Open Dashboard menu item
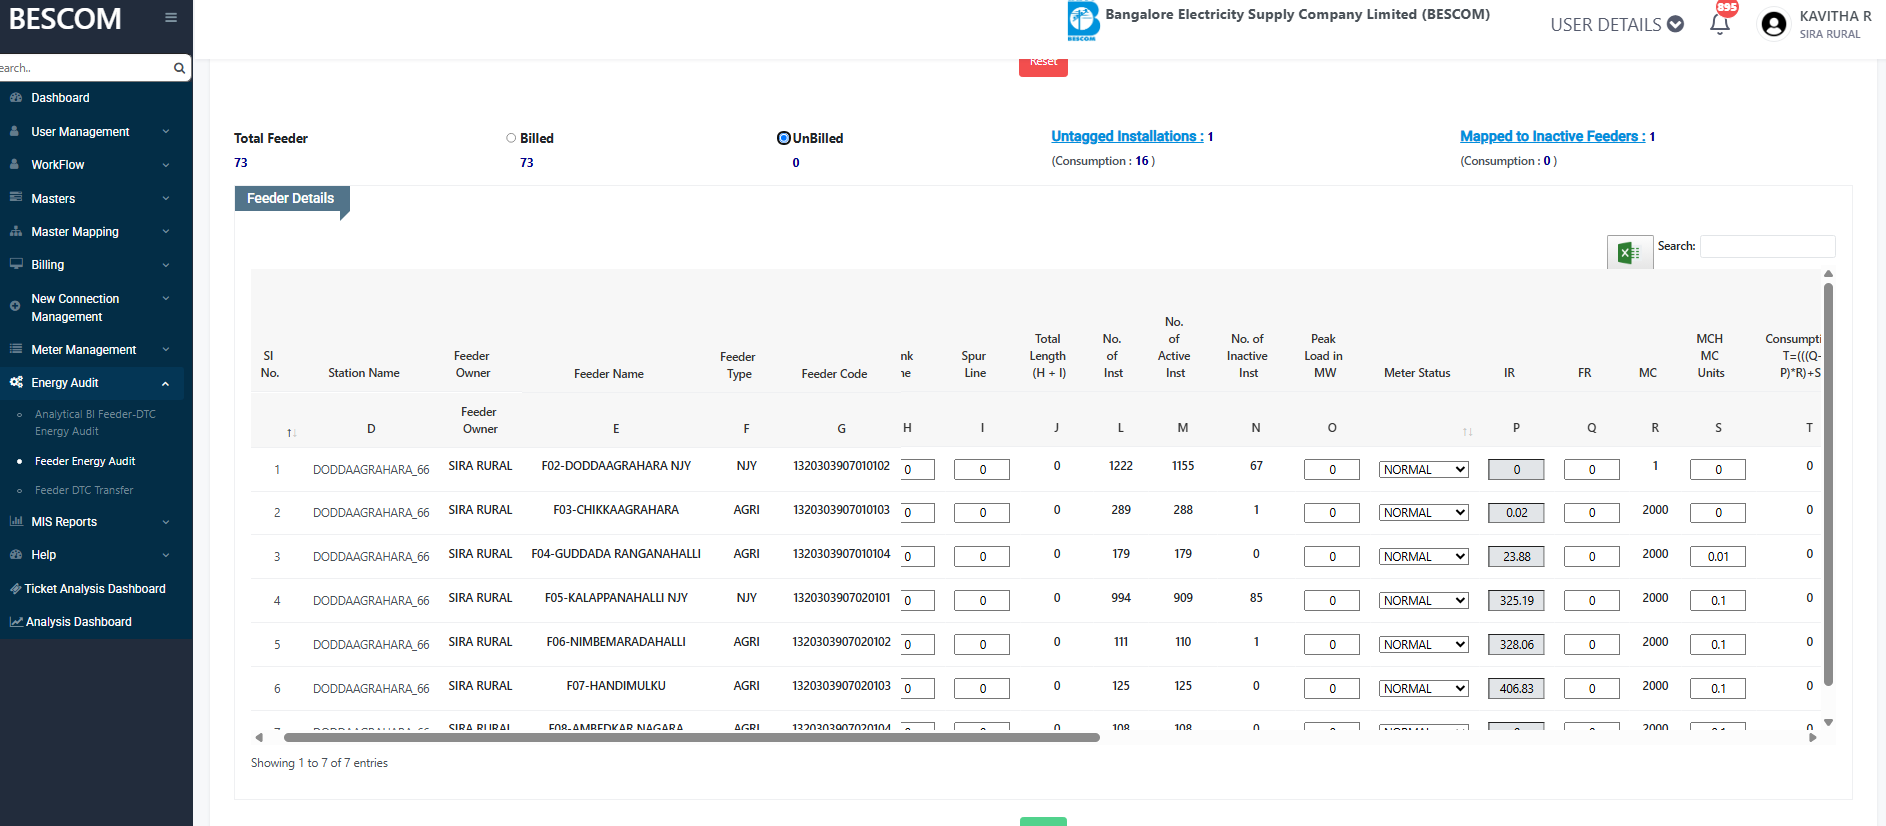 click(60, 98)
